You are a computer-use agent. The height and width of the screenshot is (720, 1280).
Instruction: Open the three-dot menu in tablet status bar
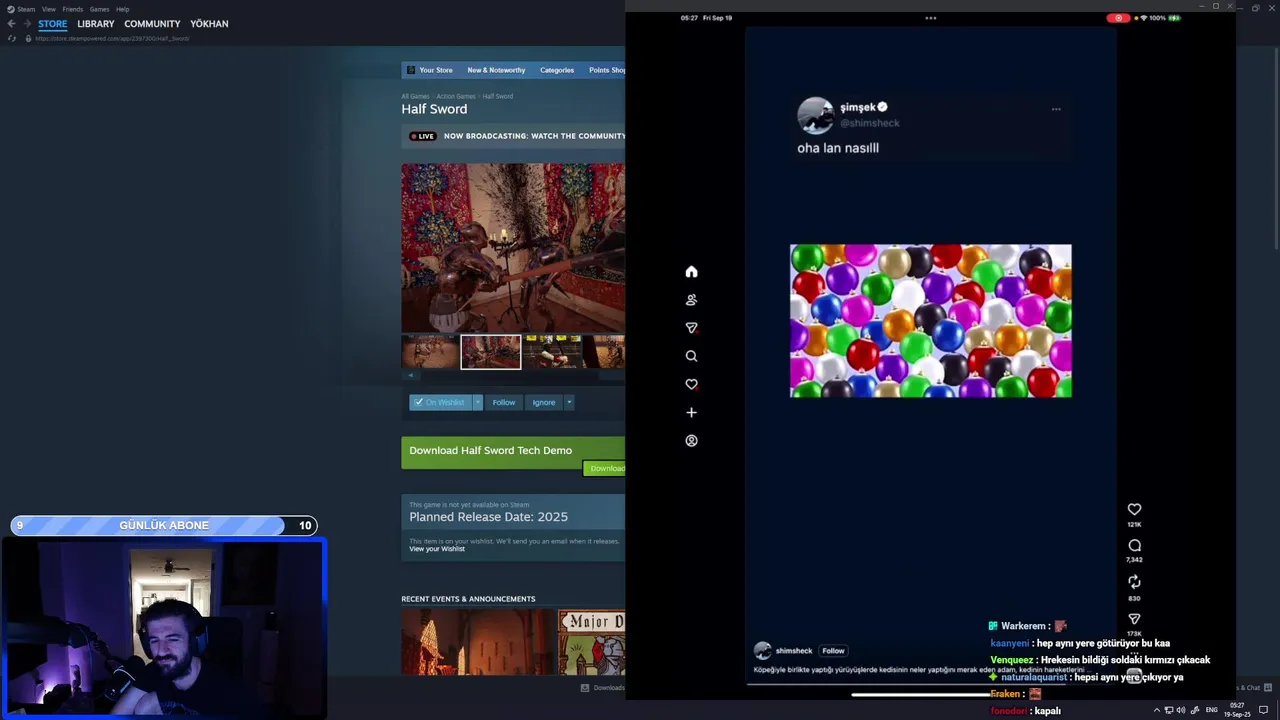pyautogui.click(x=931, y=18)
